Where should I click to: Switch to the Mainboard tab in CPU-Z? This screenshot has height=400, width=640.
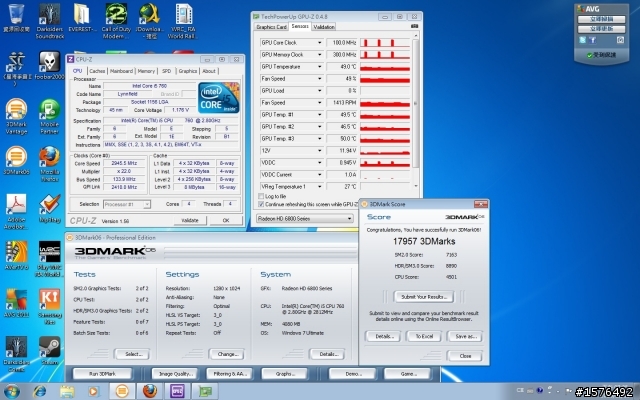click(x=121, y=71)
